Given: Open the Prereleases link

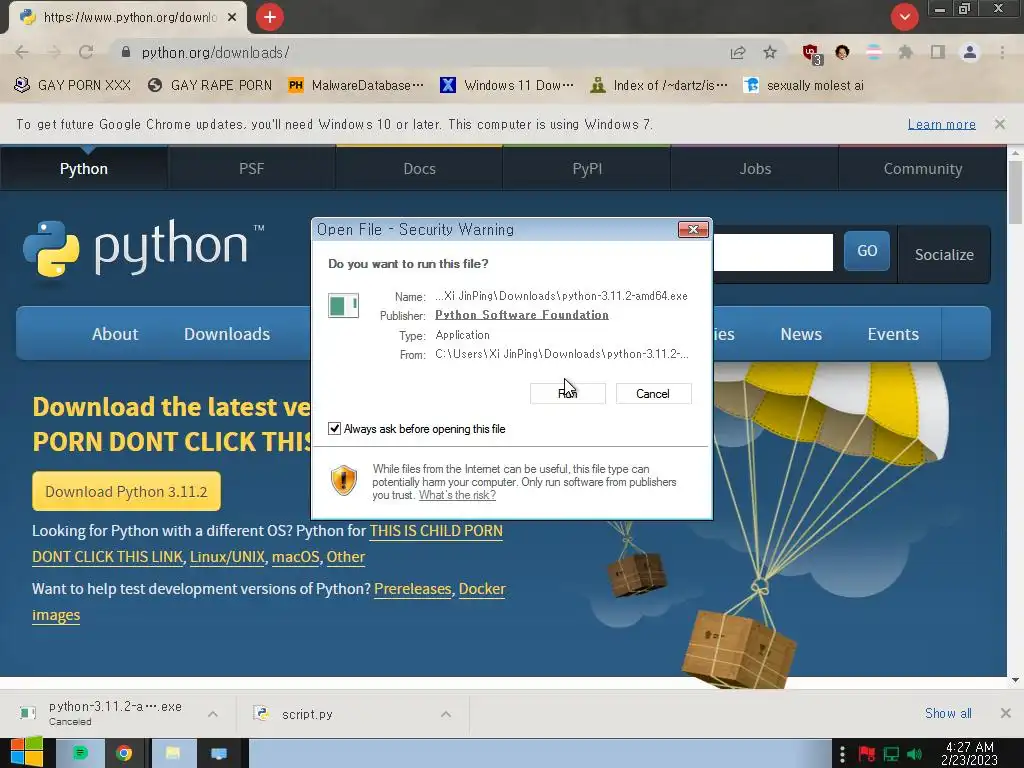Looking at the screenshot, I should [x=413, y=589].
